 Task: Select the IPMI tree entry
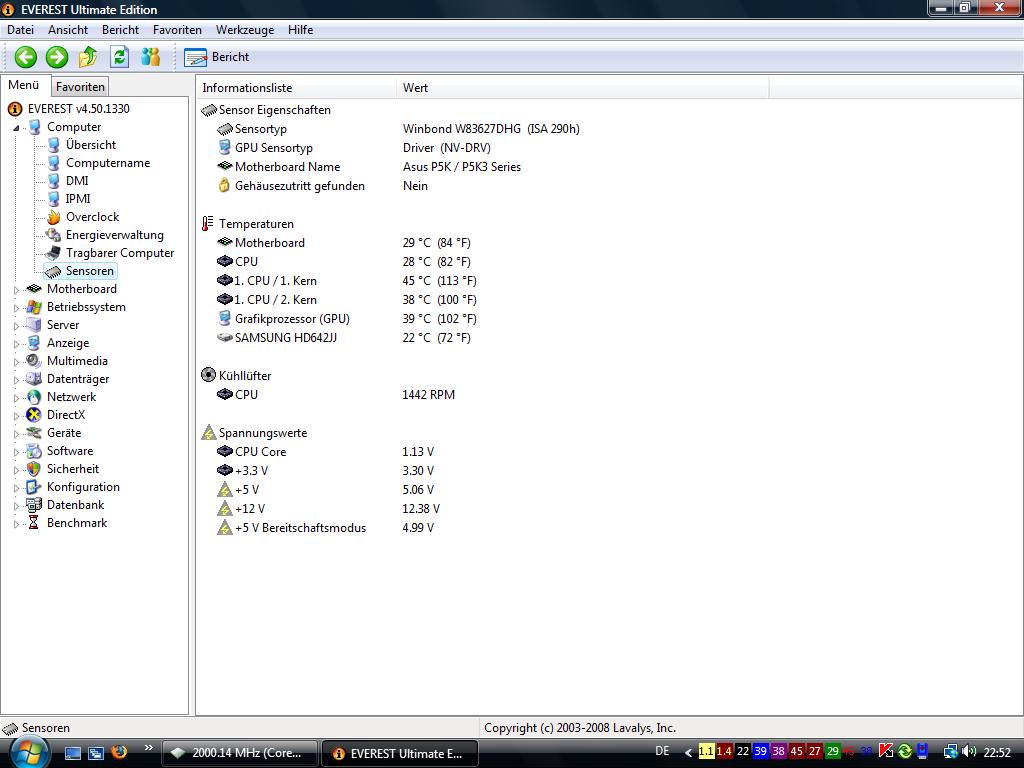click(x=78, y=199)
